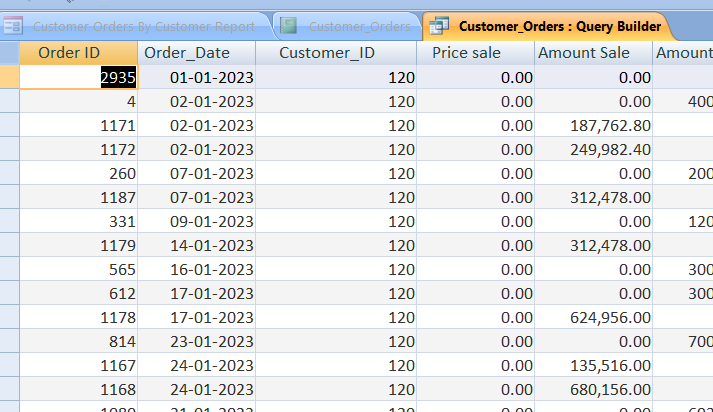
Task: Click the Order_Date cell 01-01-2023
Action: (x=196, y=77)
